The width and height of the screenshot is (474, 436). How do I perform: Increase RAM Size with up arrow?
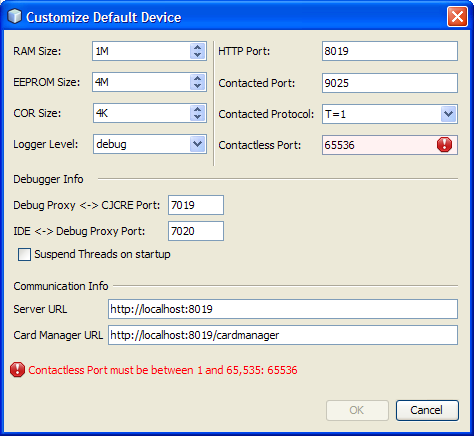[198, 47]
